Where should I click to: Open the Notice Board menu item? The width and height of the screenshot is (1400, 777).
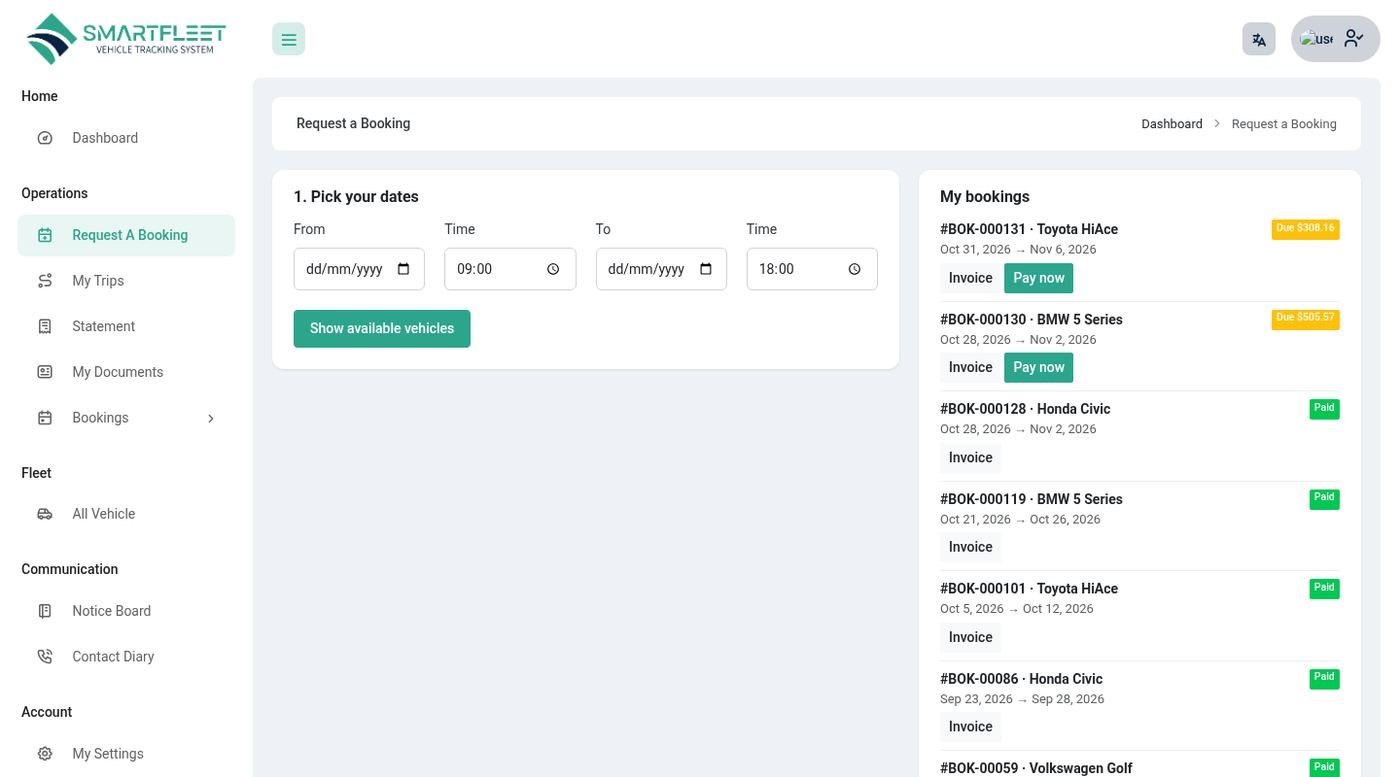(126, 611)
